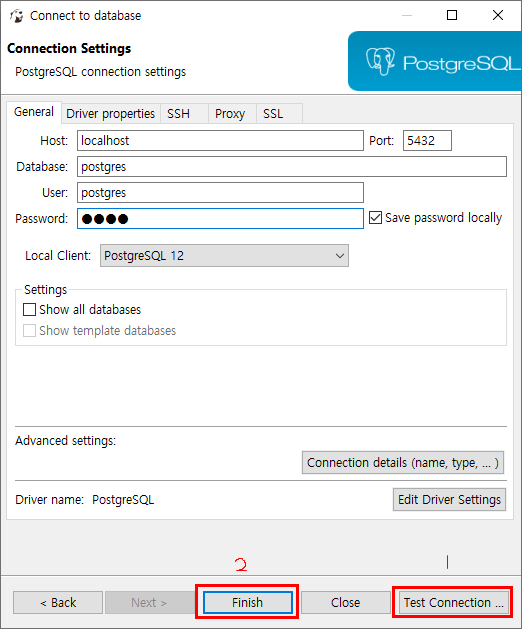Image resolution: width=522 pixels, height=629 pixels.
Task: Click the Test Connection button
Action: click(453, 603)
